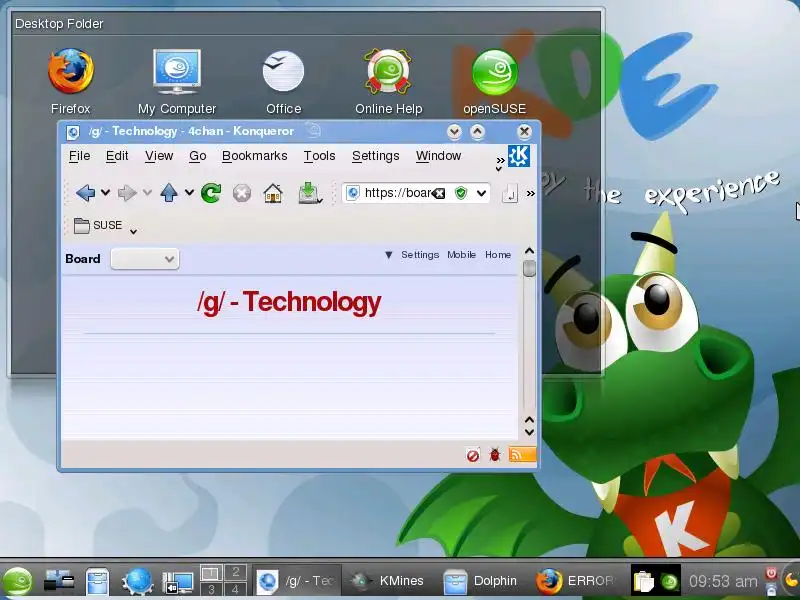Open the Up button dropdown arrow
The image size is (800, 600).
pos(189,192)
